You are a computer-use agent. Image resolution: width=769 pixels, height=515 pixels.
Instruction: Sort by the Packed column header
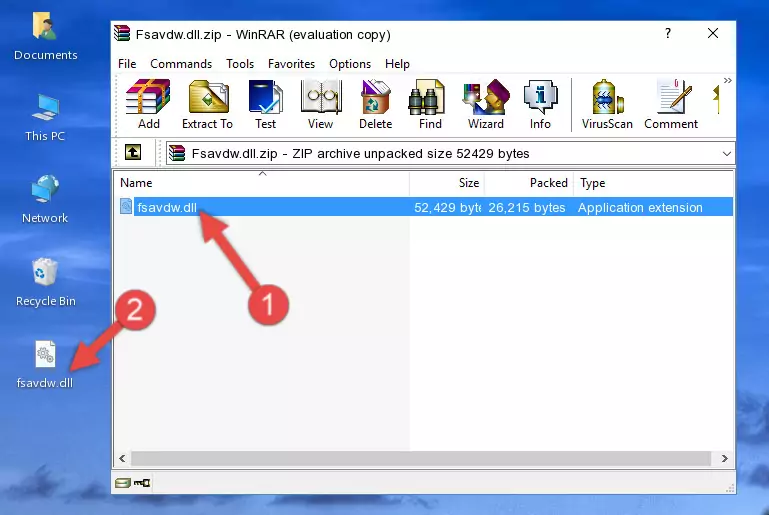tap(529, 183)
